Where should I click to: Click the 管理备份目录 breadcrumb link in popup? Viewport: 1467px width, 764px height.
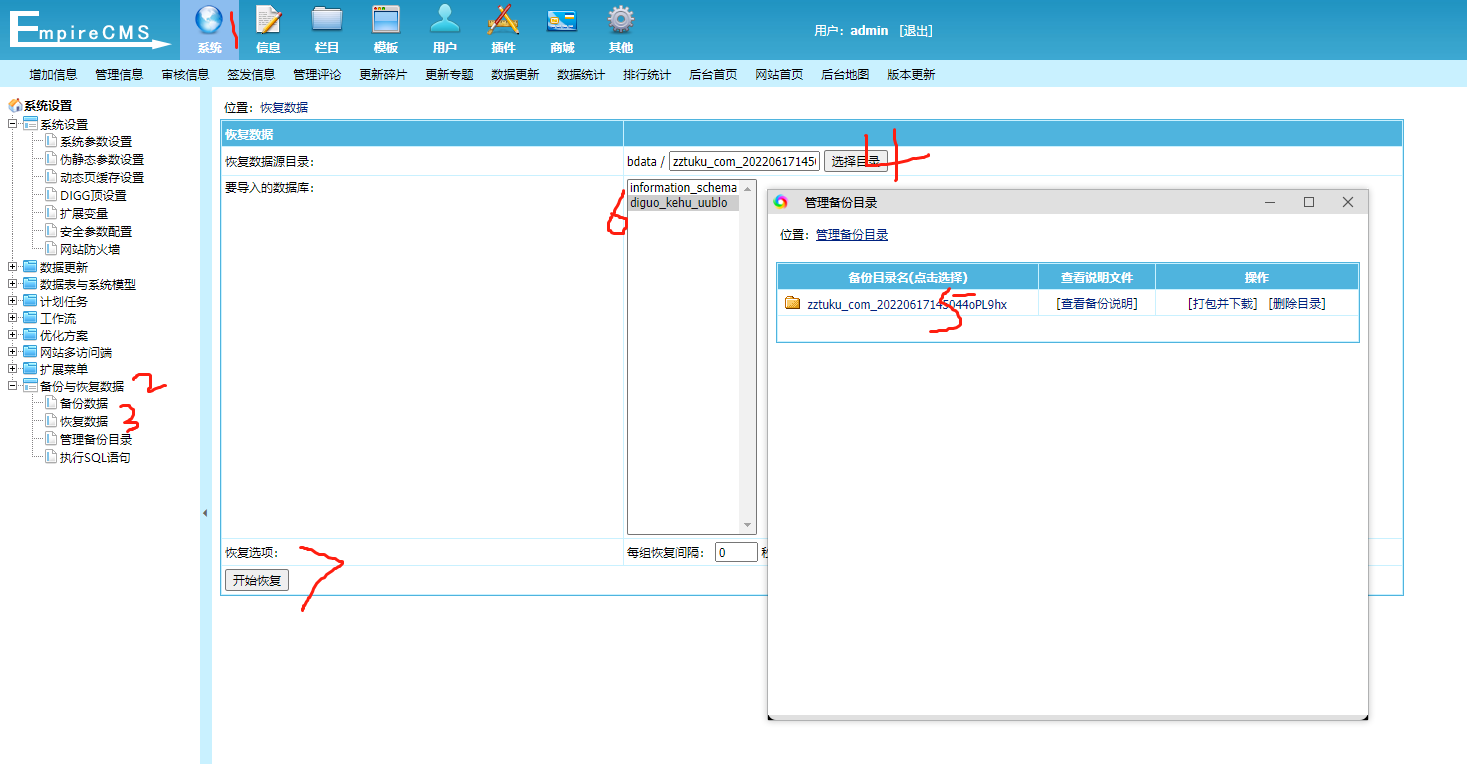coord(852,235)
